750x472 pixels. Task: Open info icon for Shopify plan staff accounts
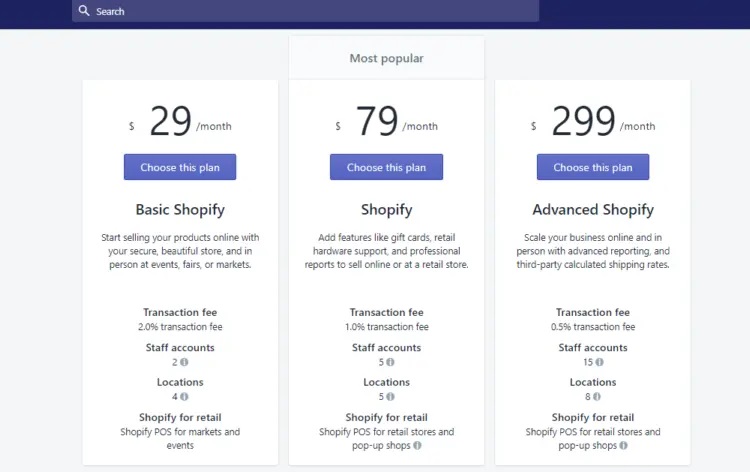click(390, 362)
